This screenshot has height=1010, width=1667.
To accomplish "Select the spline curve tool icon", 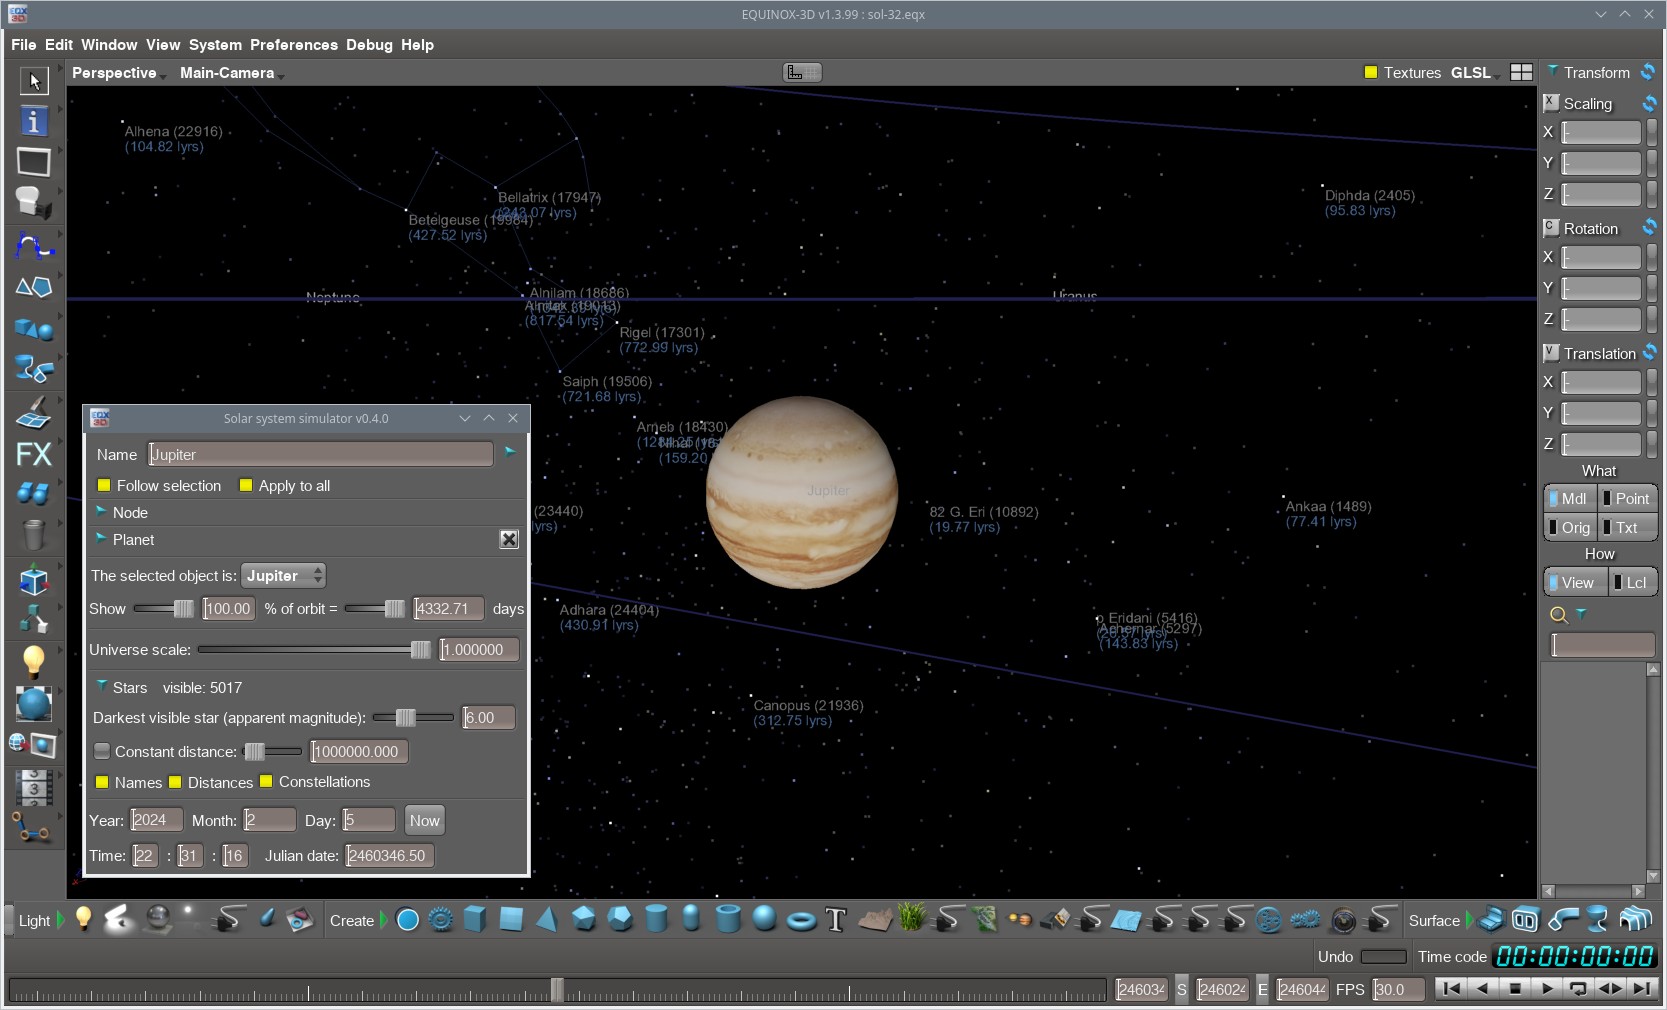I will 34,245.
